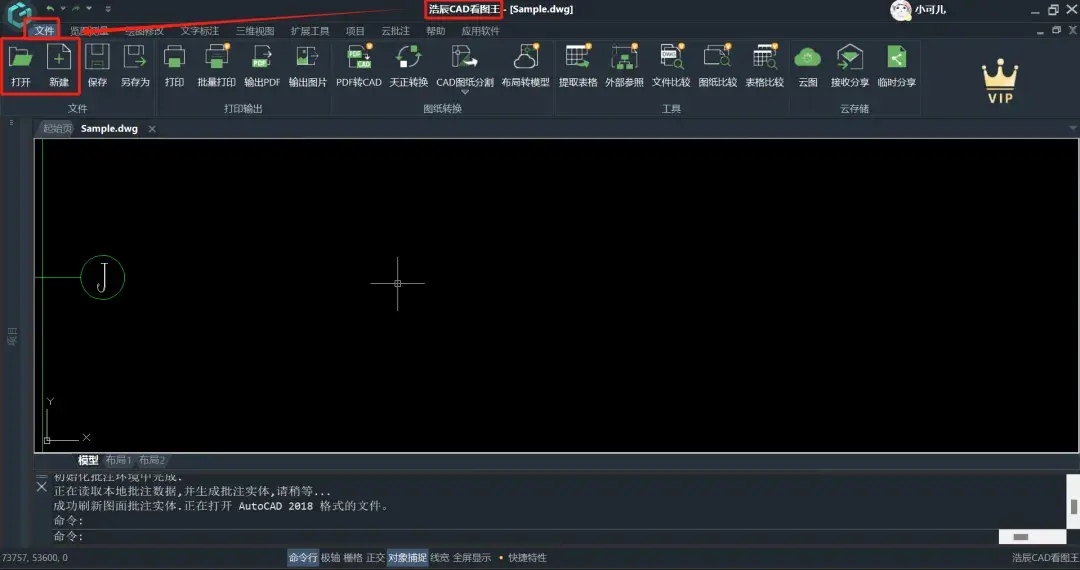The image size is (1080, 570).
Task: Click the 另存为 (Save As) icon
Action: pyautogui.click(x=134, y=57)
